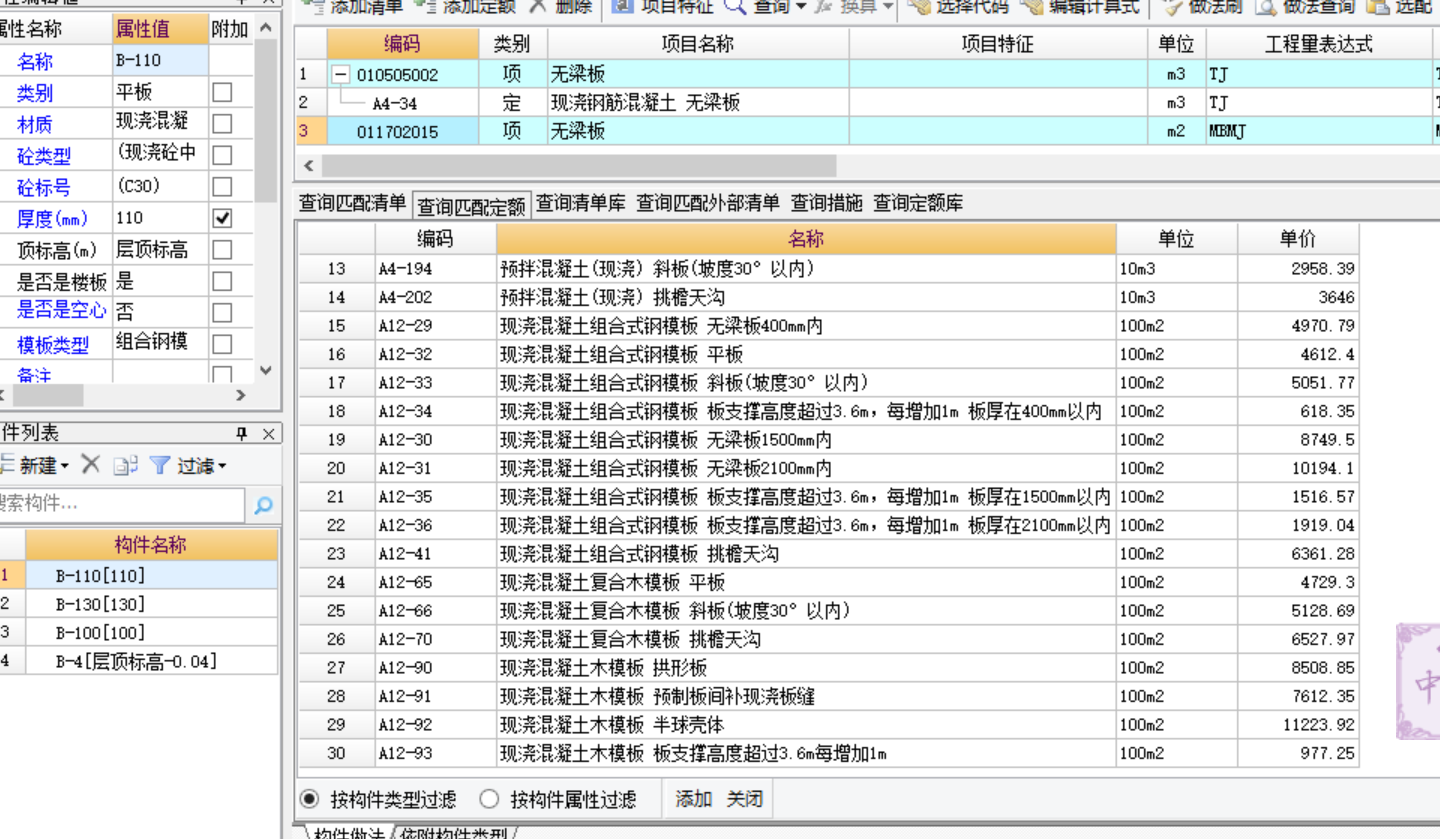Select quota row A12-65 复合木模板 平板

828,582
